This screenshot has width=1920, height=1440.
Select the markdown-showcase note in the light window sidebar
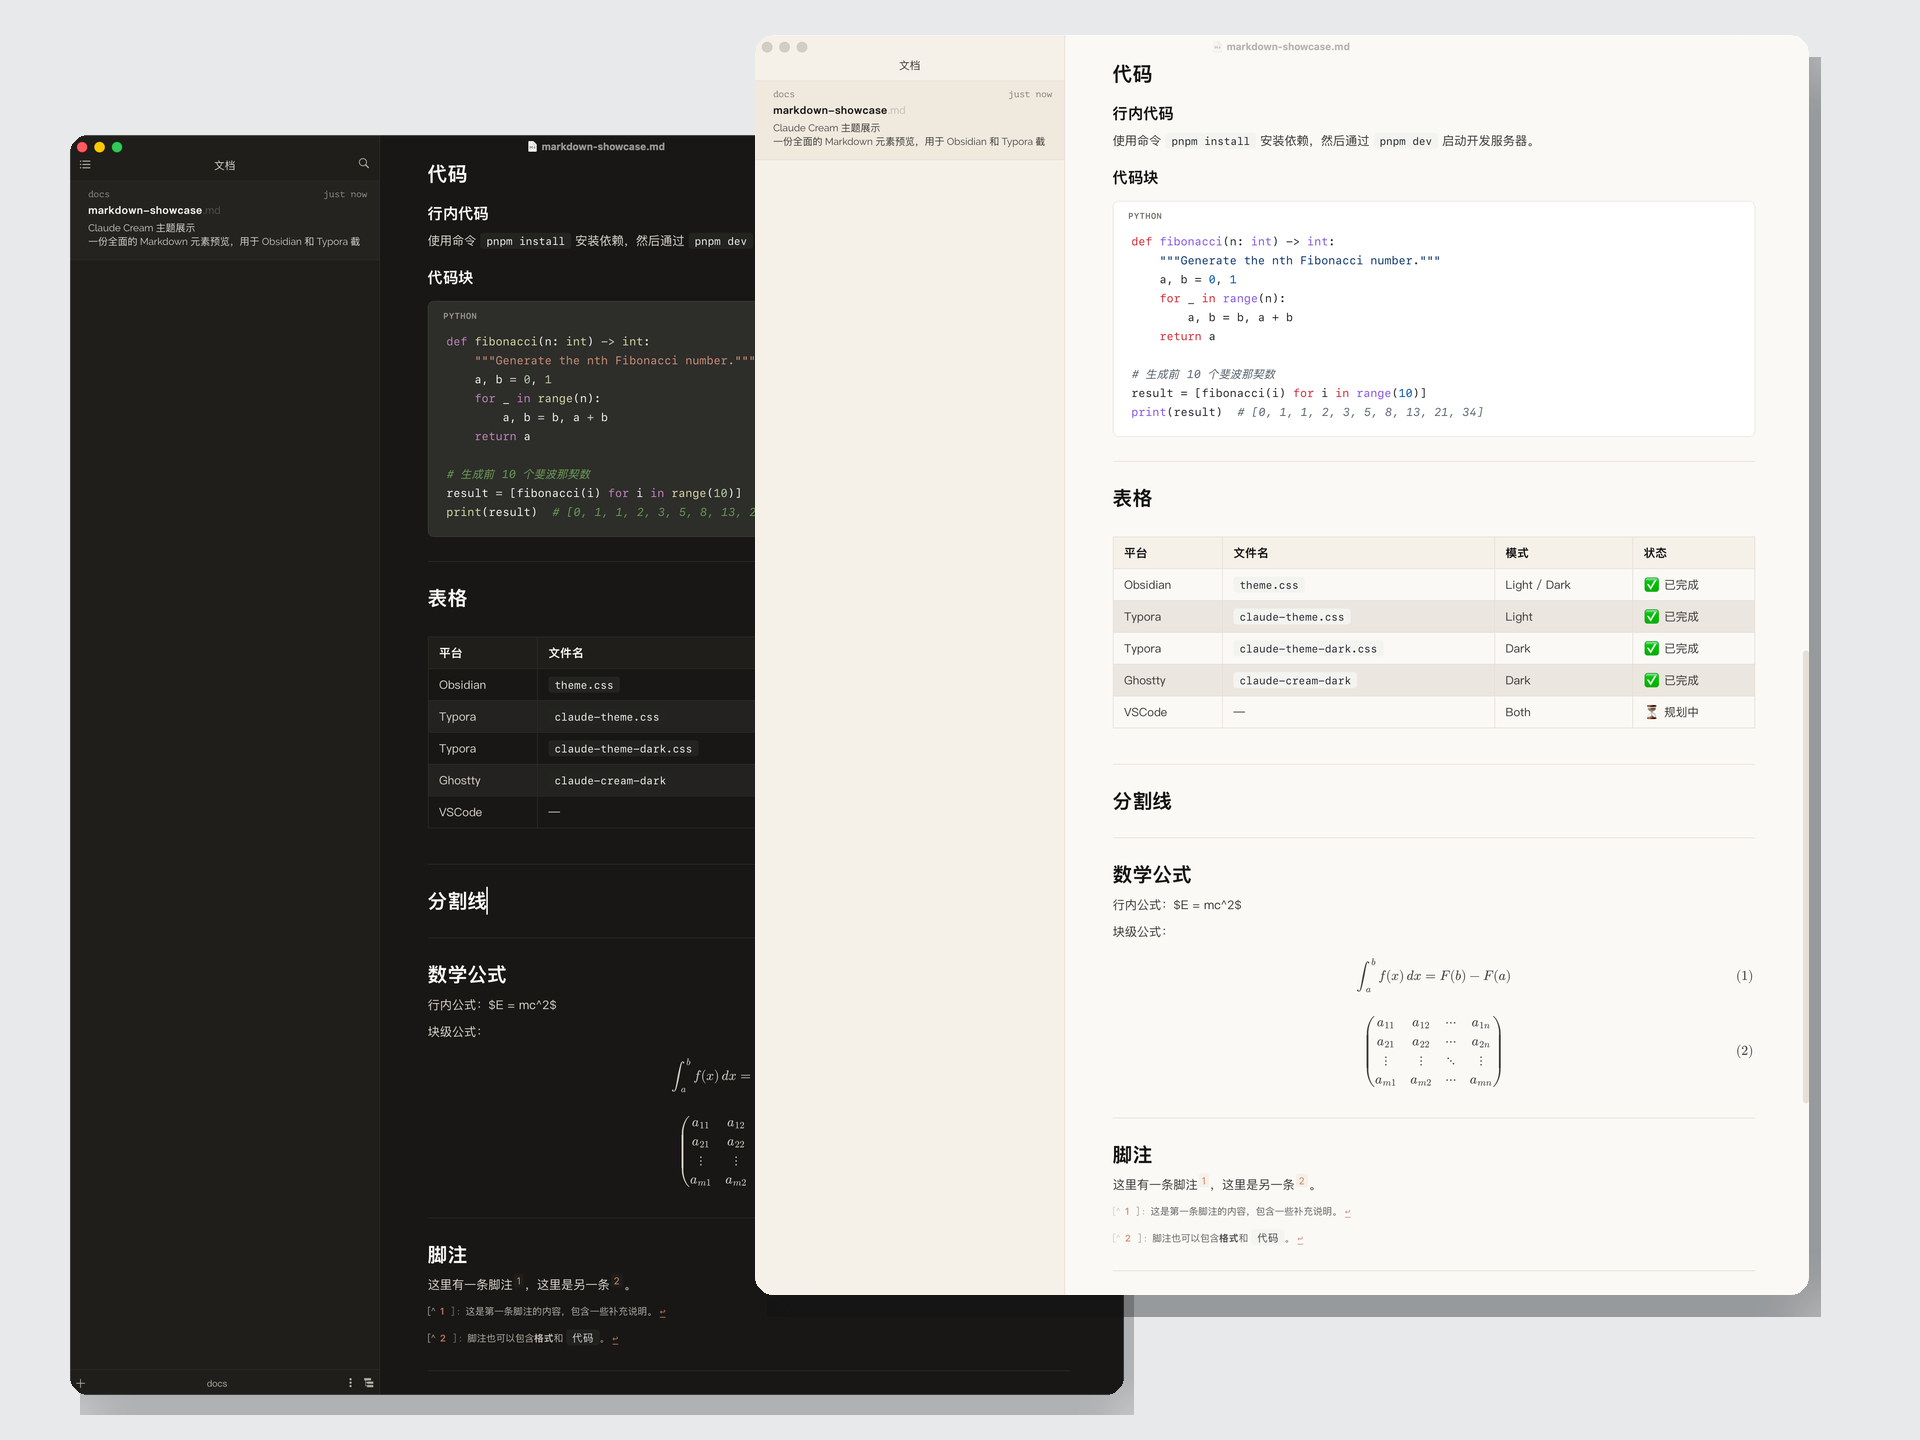pos(910,119)
